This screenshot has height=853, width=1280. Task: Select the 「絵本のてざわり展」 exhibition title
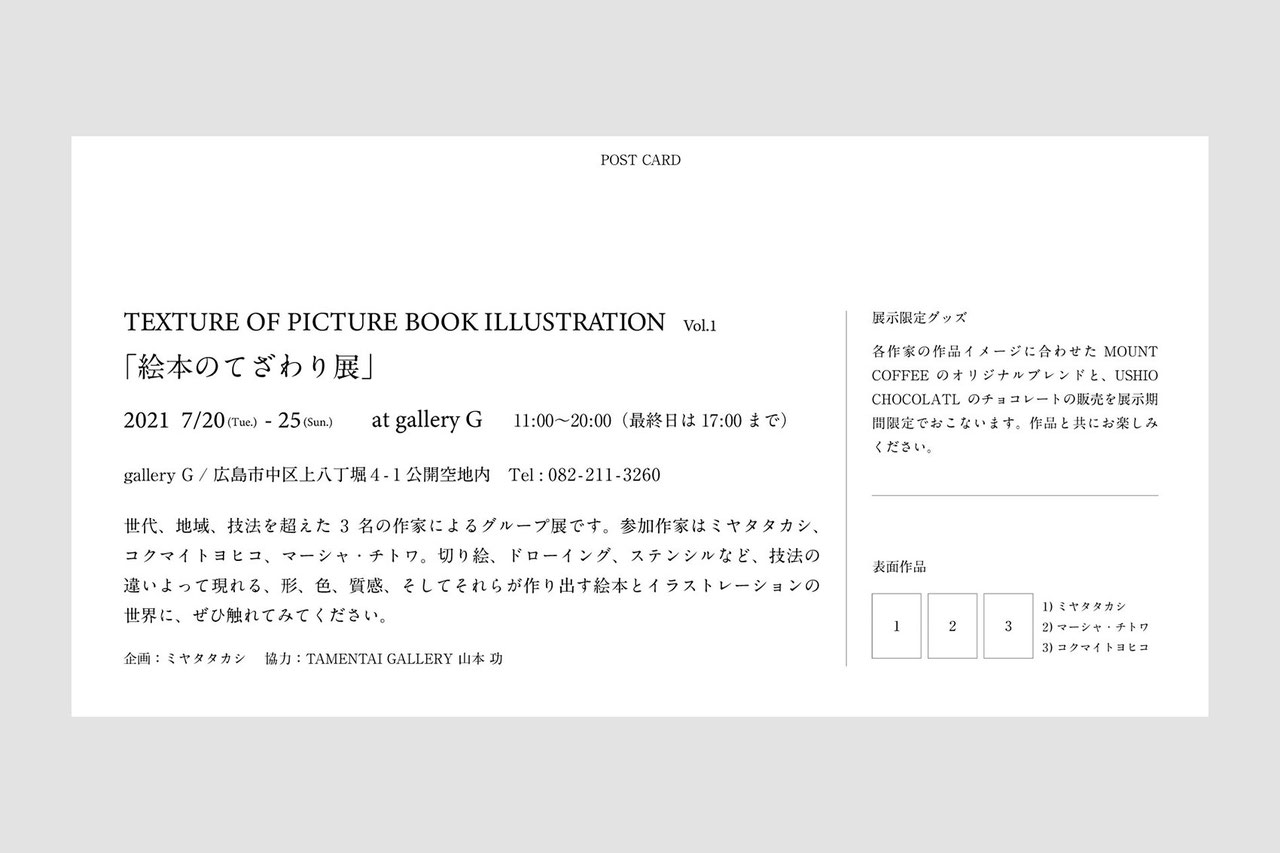[x=248, y=368]
